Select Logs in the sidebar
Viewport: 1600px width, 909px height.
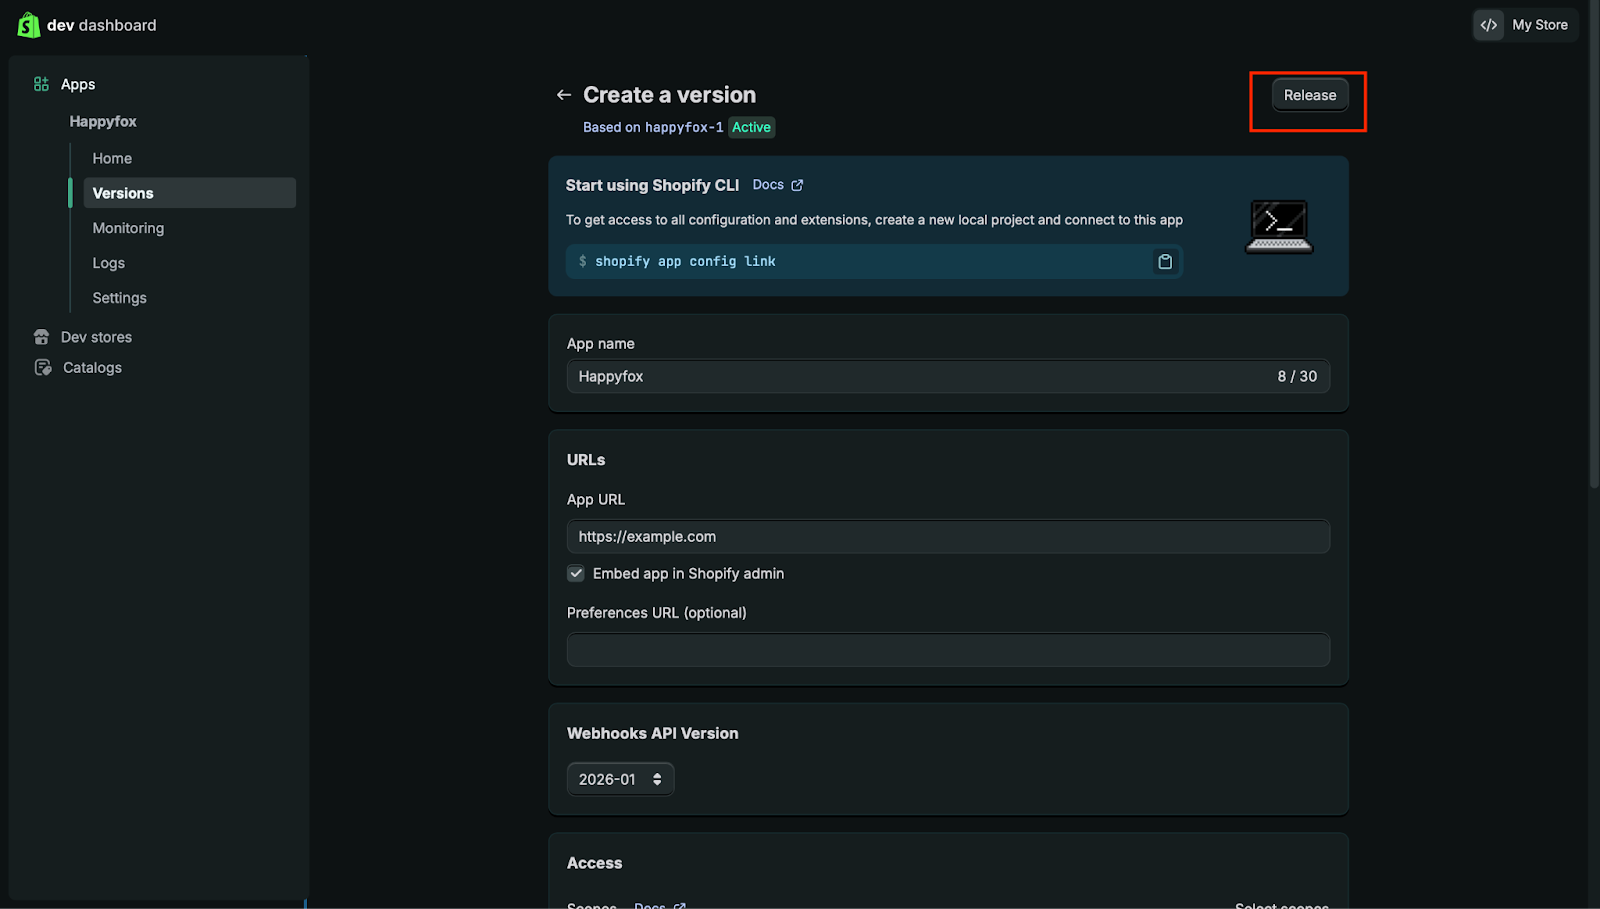coord(109,263)
